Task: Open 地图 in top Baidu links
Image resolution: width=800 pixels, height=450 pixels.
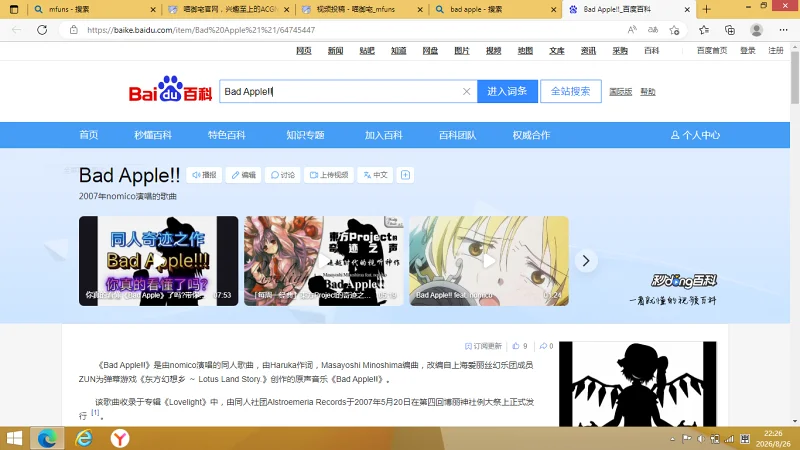Action: (525, 51)
